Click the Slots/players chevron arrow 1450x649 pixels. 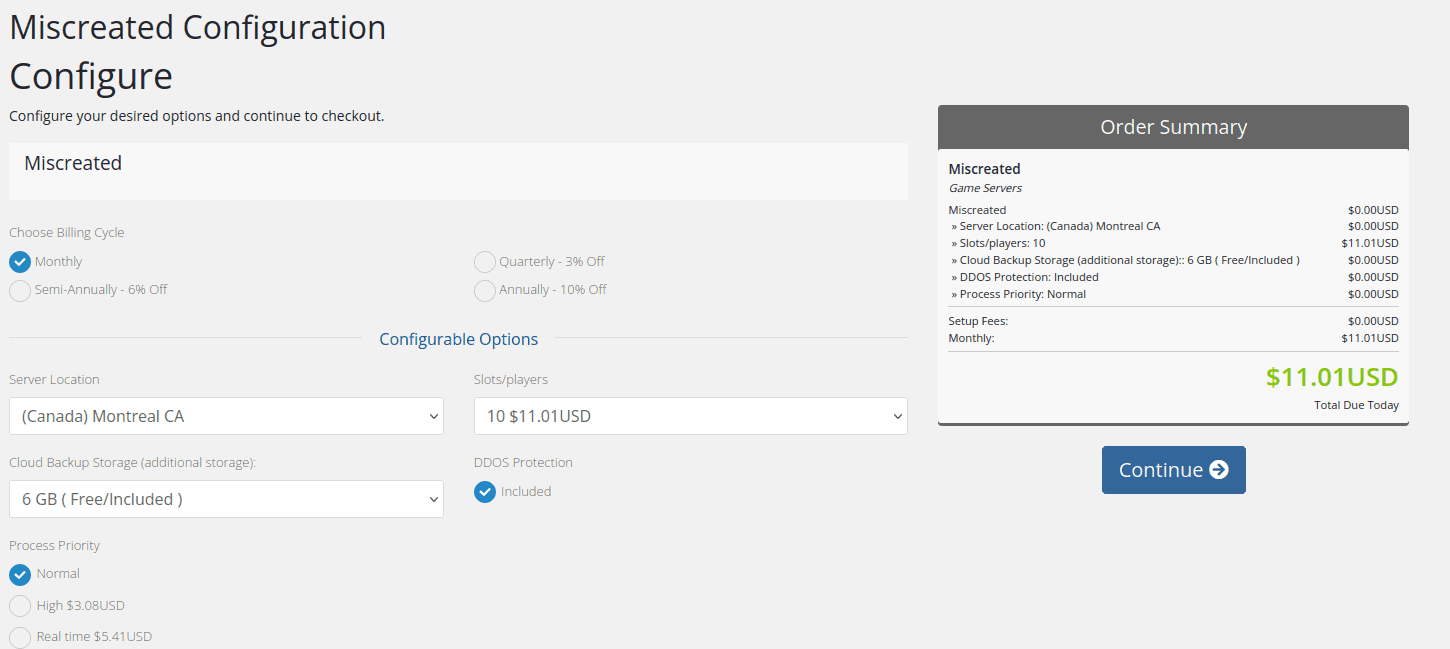coord(897,416)
